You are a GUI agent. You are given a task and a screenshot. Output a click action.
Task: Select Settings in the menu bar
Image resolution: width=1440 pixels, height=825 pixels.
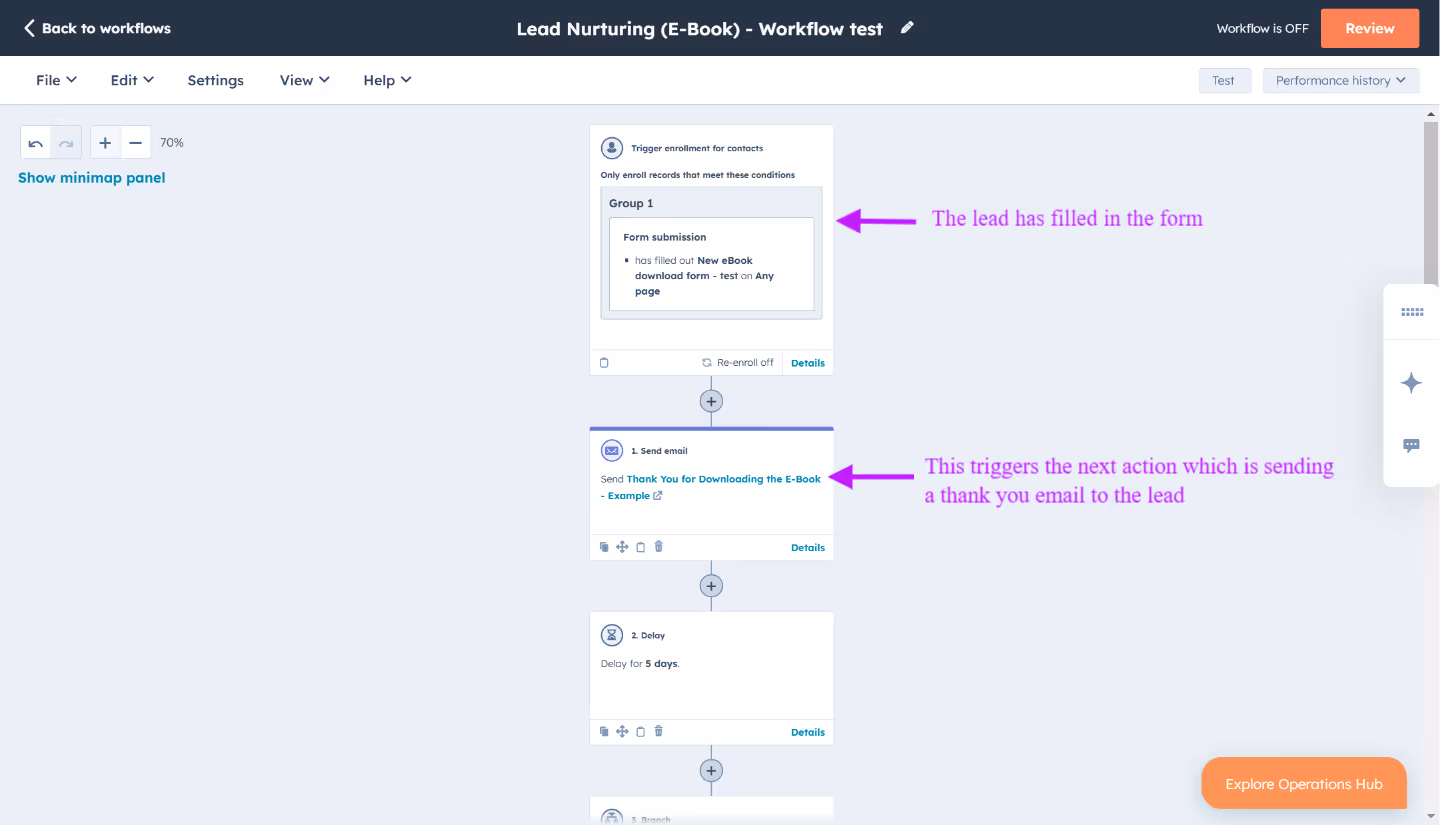(x=215, y=80)
